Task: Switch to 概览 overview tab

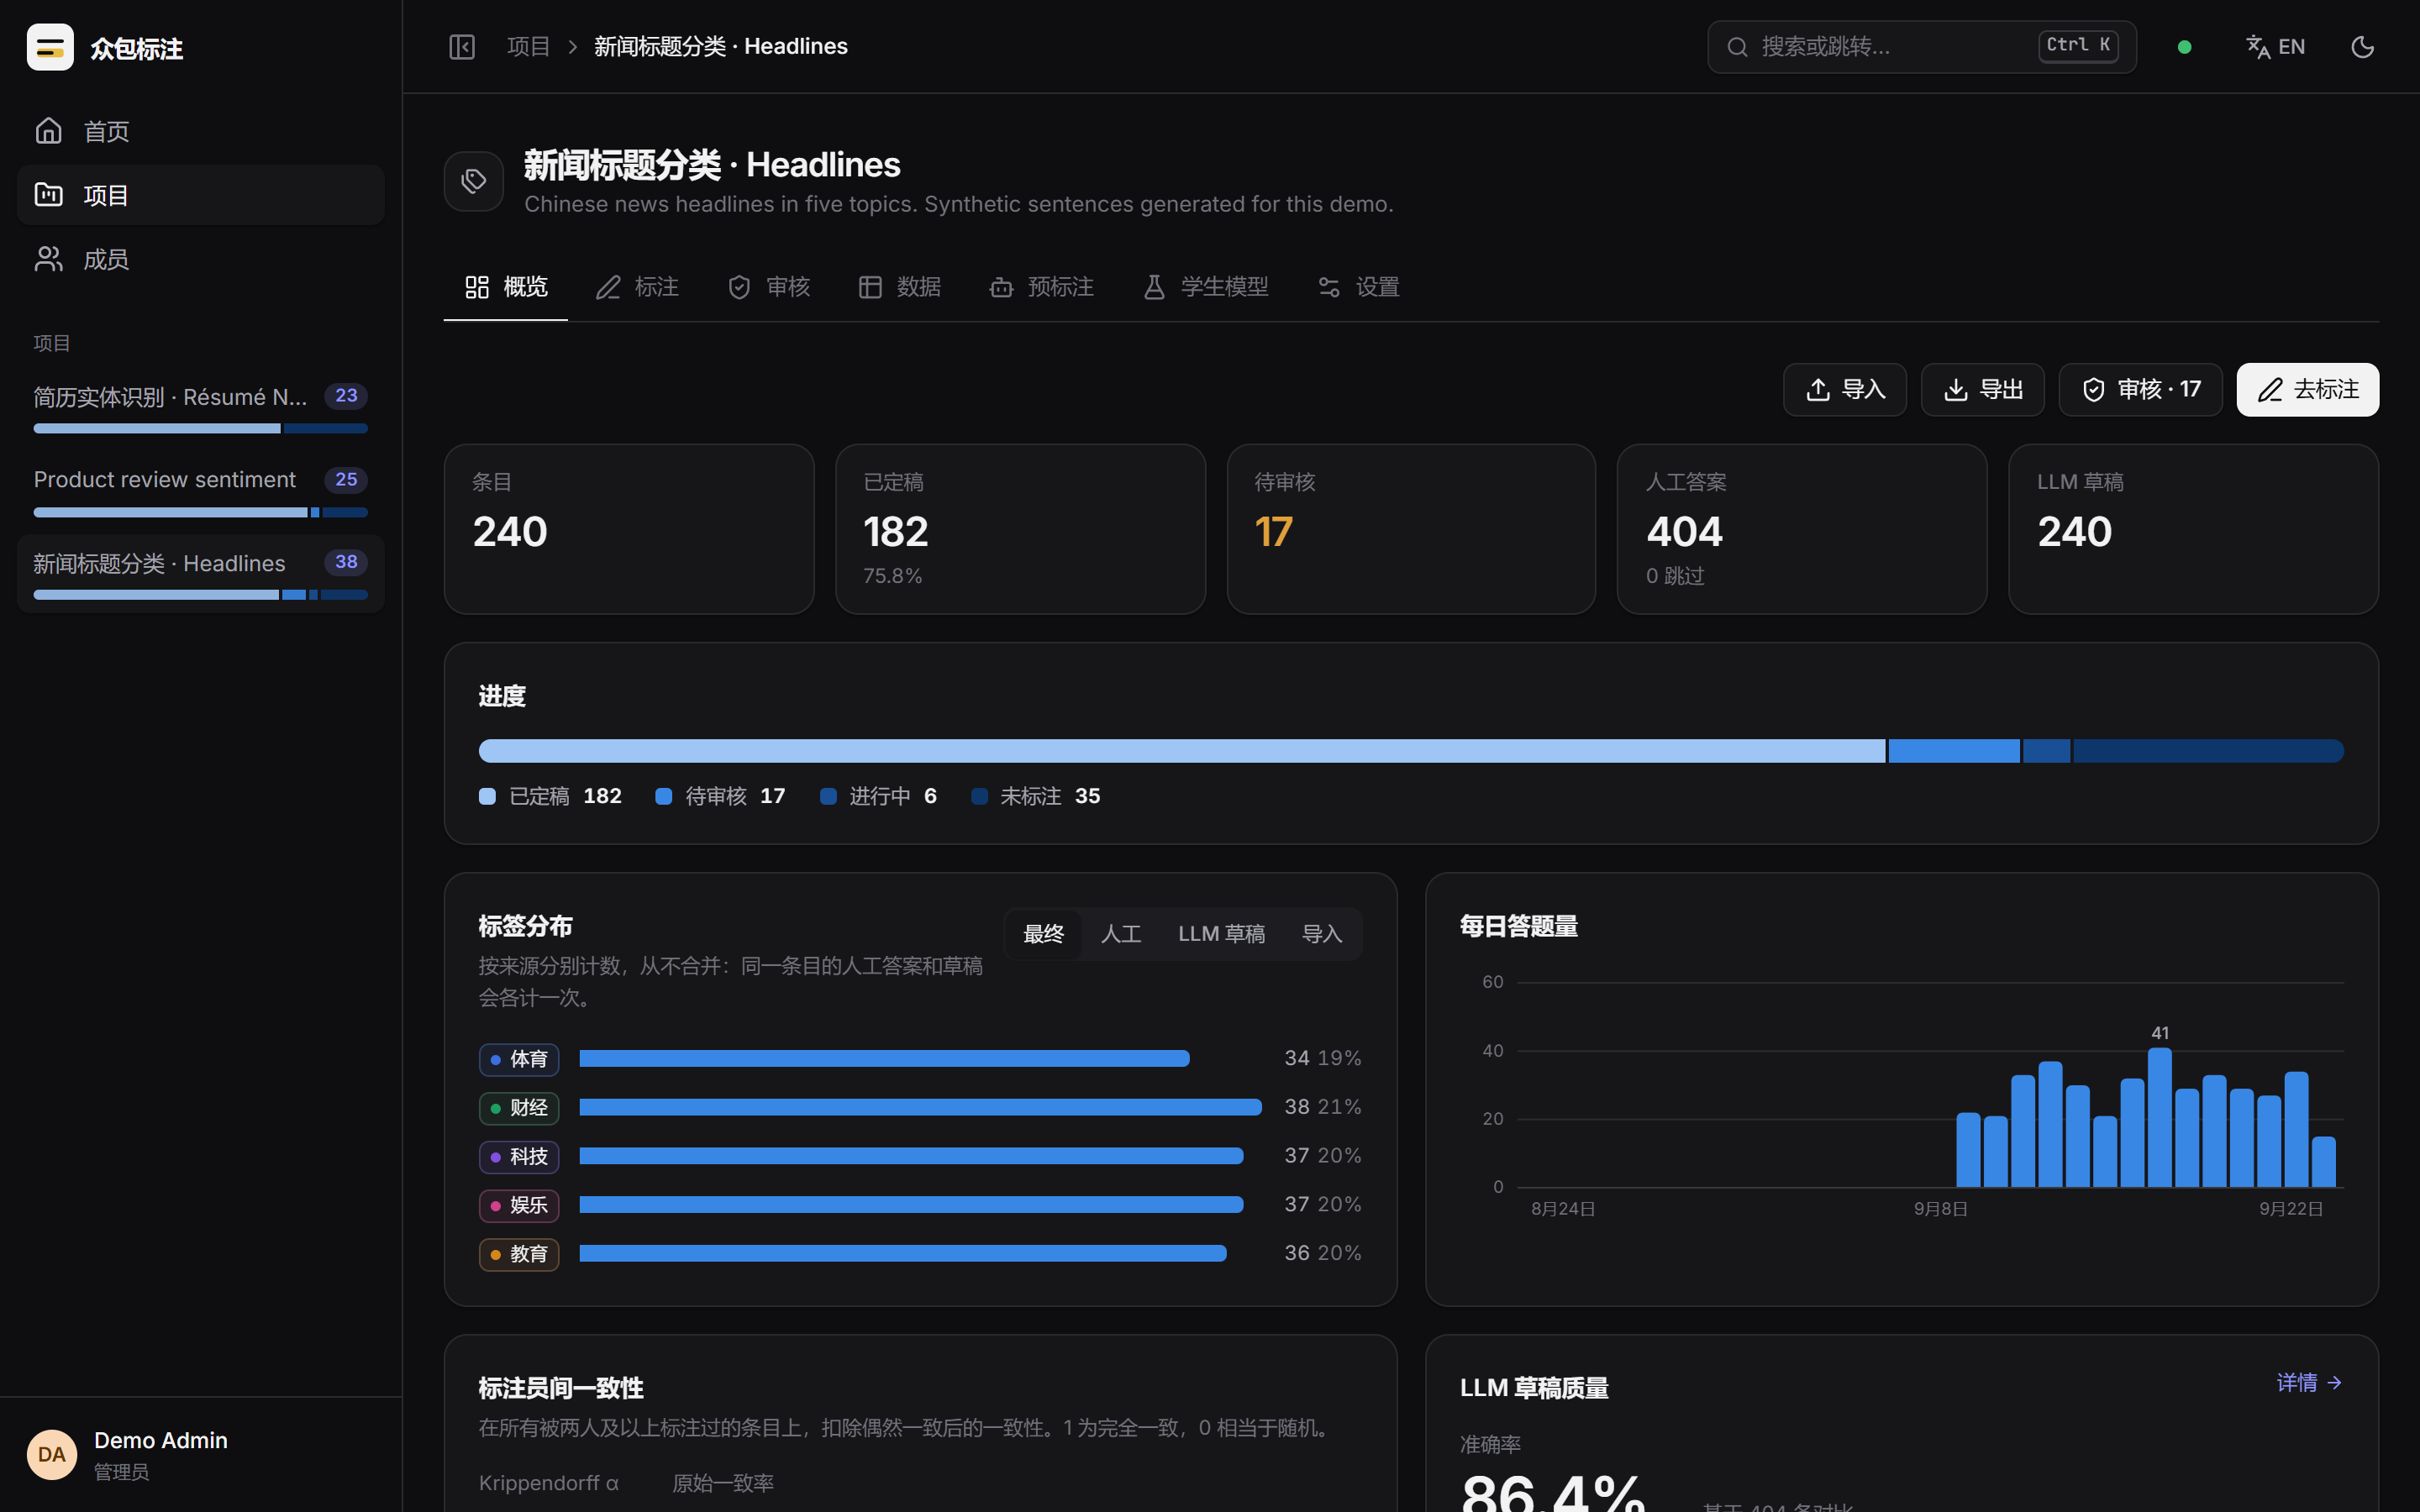Action: (506, 287)
